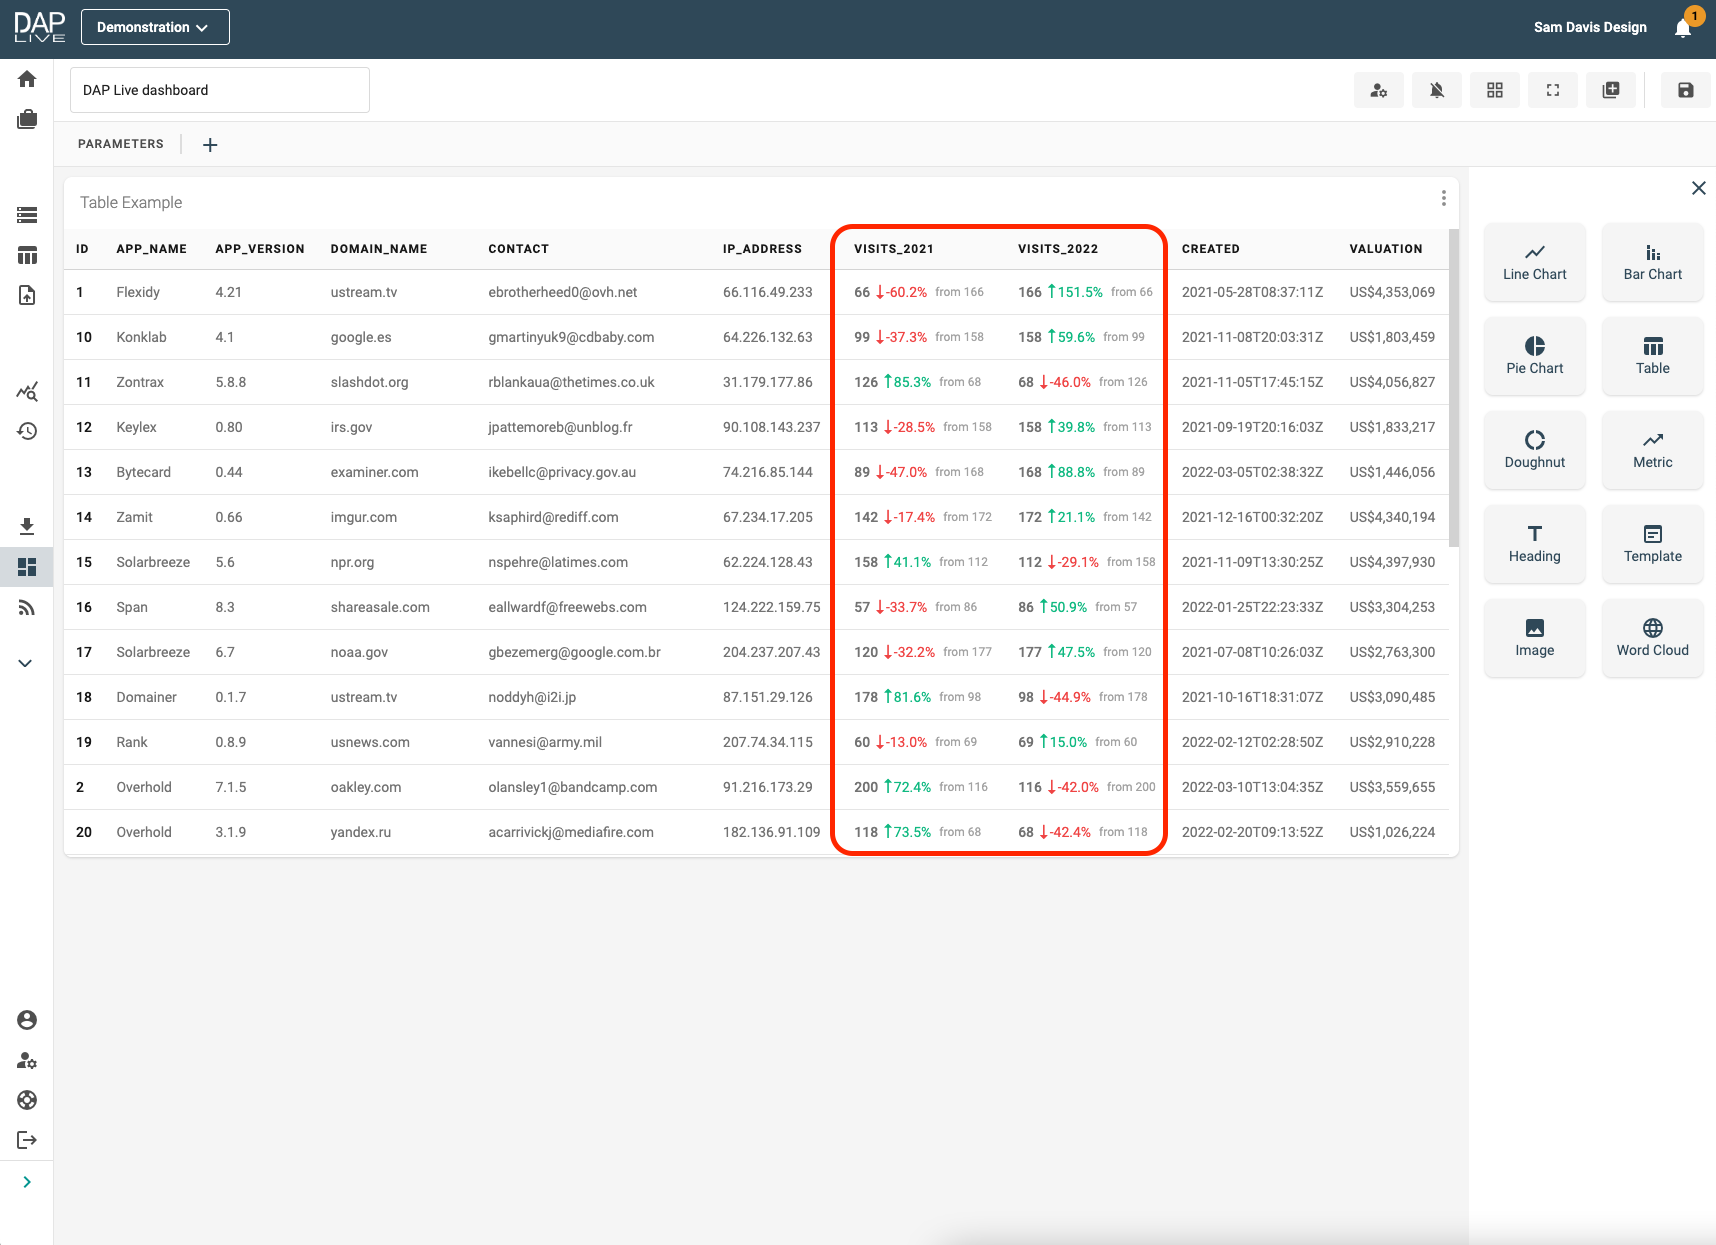Click the logout icon in sidebar

[27, 1140]
